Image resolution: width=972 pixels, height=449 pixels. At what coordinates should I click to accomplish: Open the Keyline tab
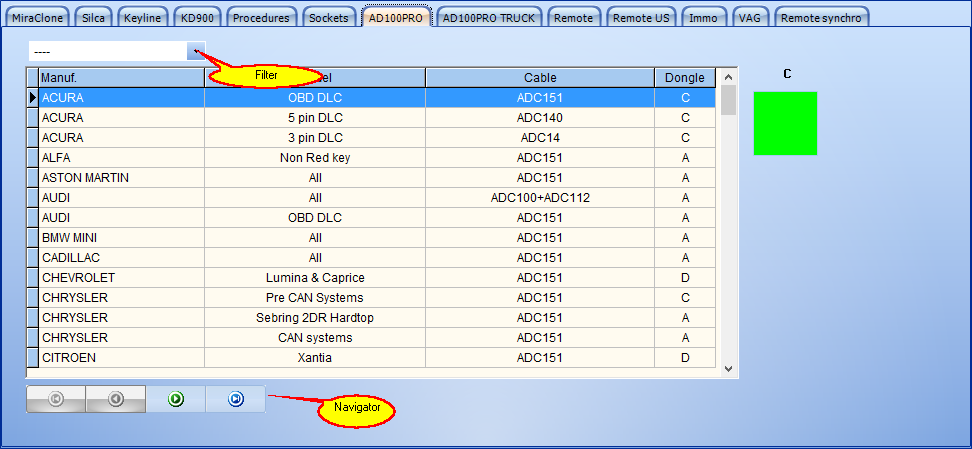[143, 18]
